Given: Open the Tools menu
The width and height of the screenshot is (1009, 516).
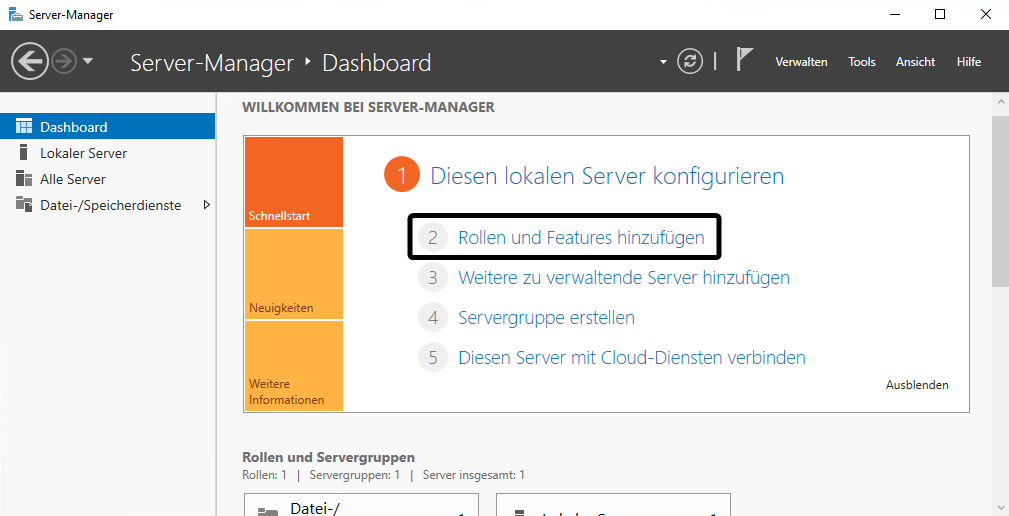Looking at the screenshot, I should click(862, 62).
